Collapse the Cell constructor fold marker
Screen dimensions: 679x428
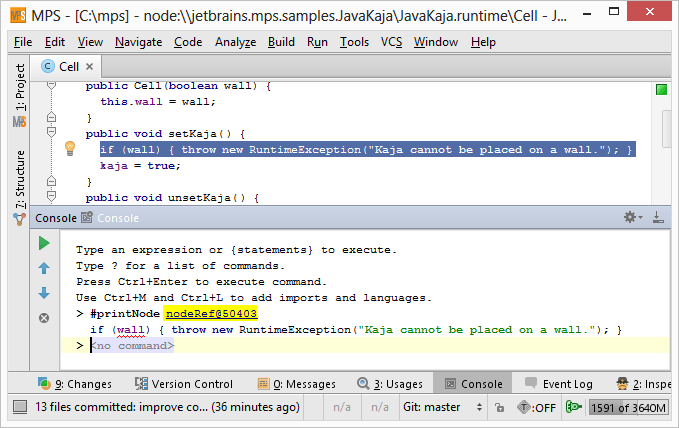51,85
